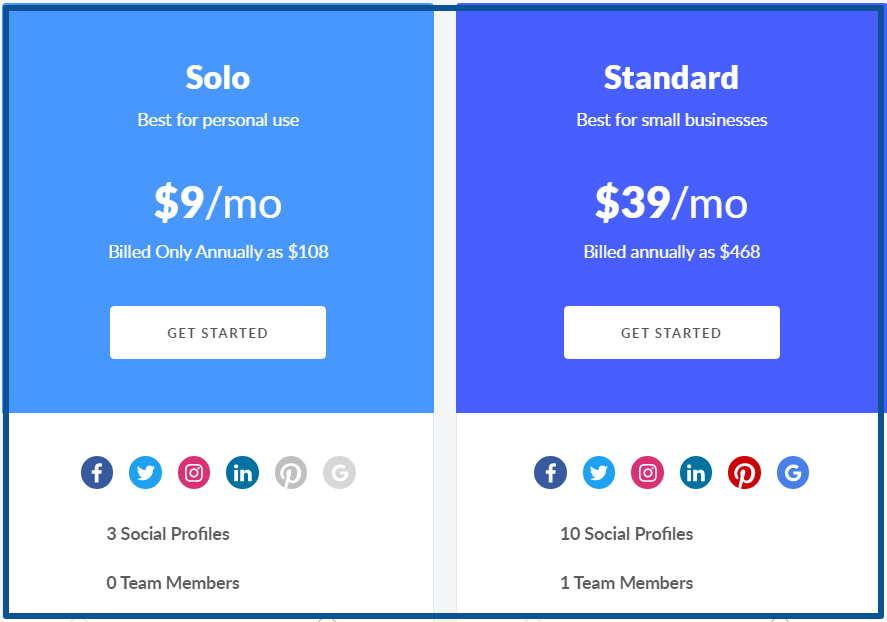Click the blue Google icon in Standard plan
Screen dimensions: 887x622
[793, 472]
